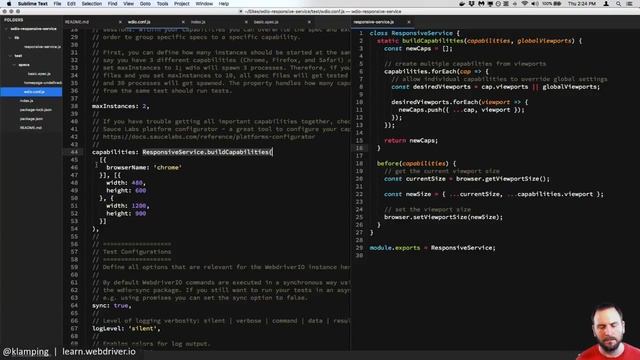
Task: Click the user account icon
Action: [606, 4]
